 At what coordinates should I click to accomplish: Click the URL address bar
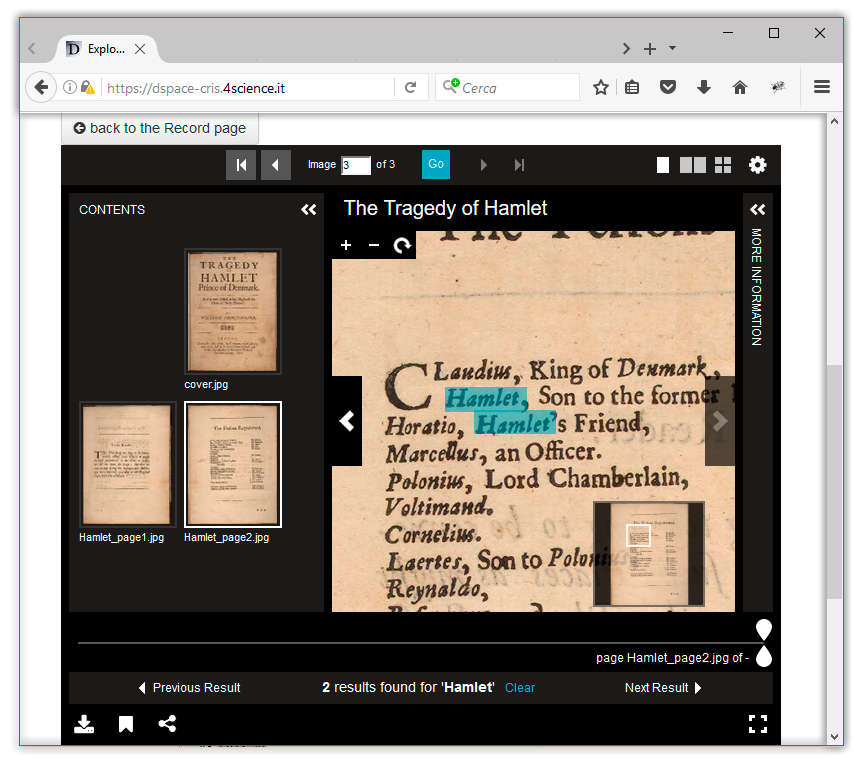pyautogui.click(x=248, y=88)
